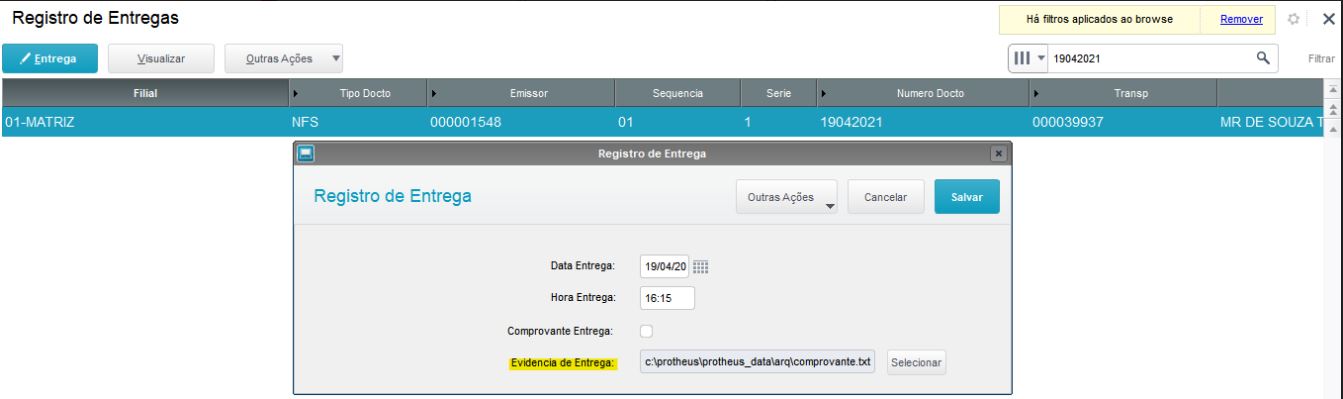
Task: Click the Selecionar button
Action: tap(916, 362)
